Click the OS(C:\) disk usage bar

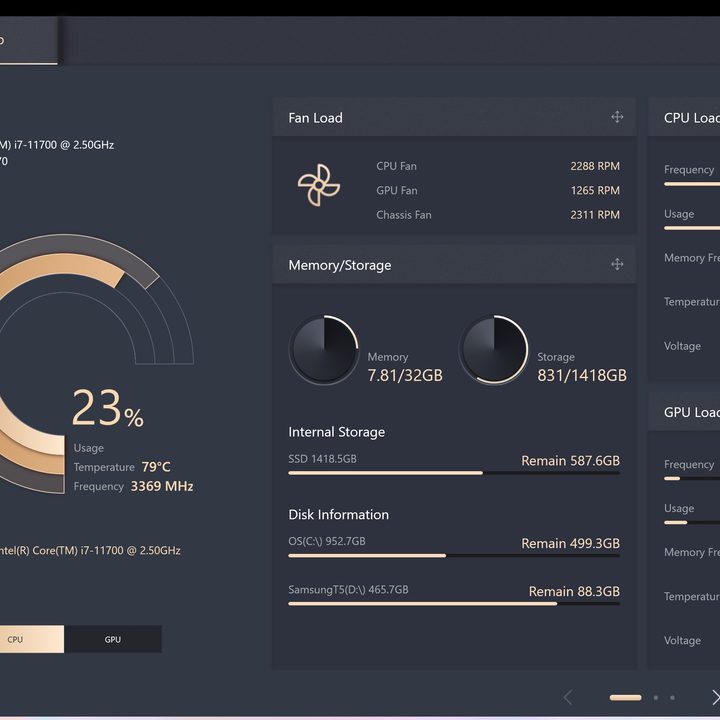pyautogui.click(x=454, y=555)
